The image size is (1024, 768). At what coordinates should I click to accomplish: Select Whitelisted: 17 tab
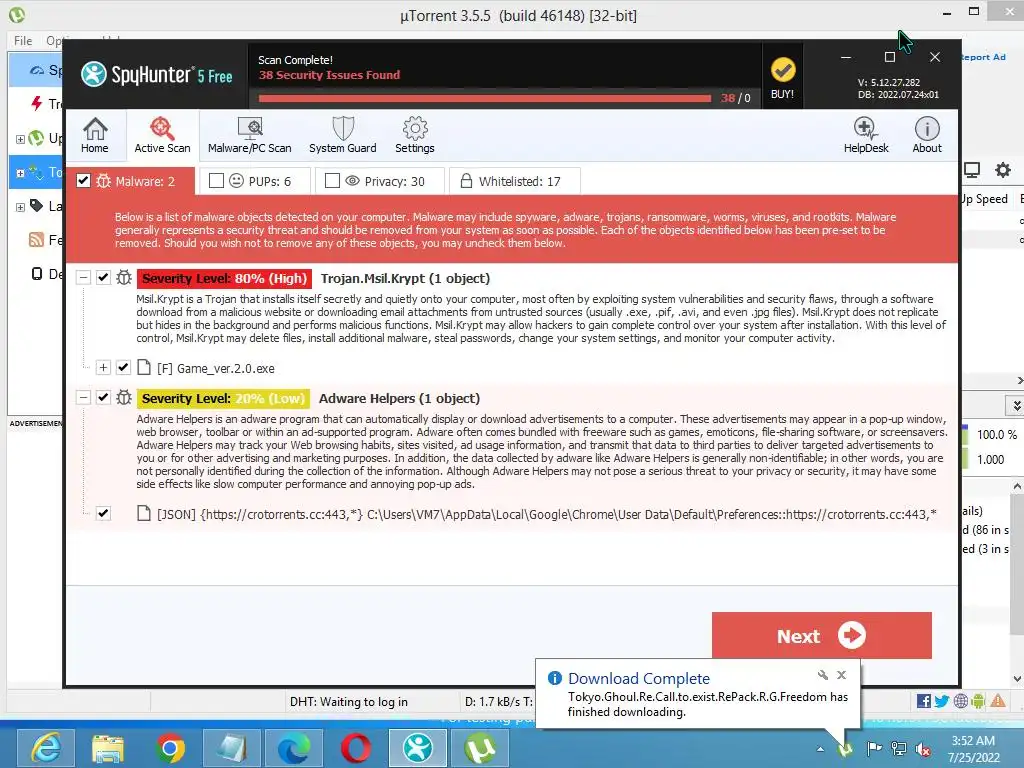click(x=515, y=181)
